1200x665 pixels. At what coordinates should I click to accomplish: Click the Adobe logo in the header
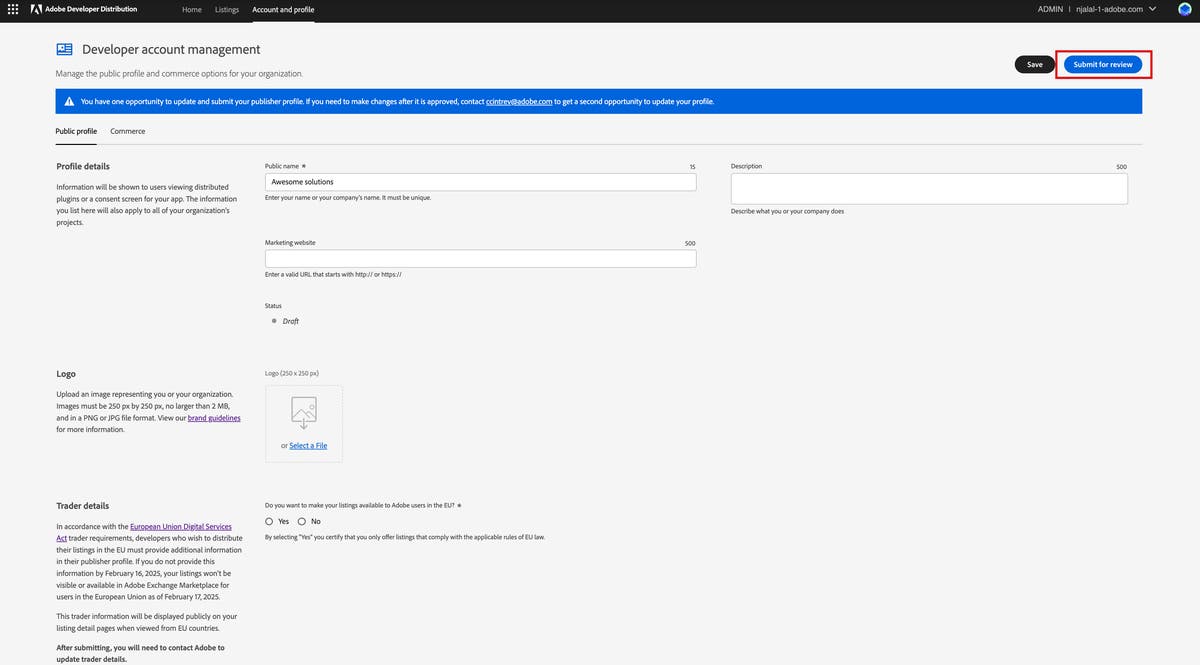pyautogui.click(x=36, y=9)
